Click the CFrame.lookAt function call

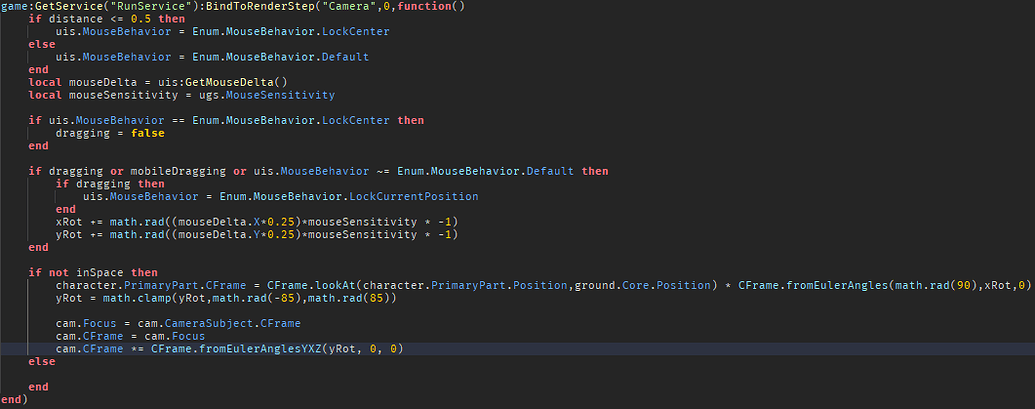(311, 286)
